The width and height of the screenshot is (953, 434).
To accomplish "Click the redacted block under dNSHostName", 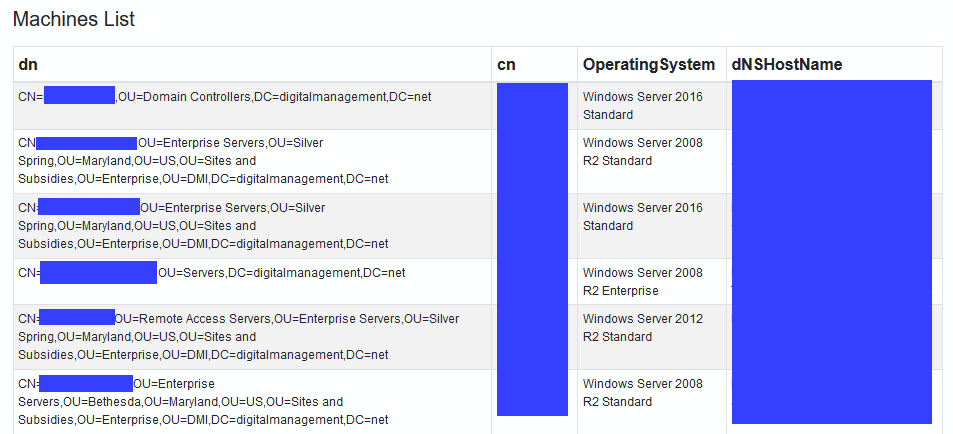I will 831,251.
